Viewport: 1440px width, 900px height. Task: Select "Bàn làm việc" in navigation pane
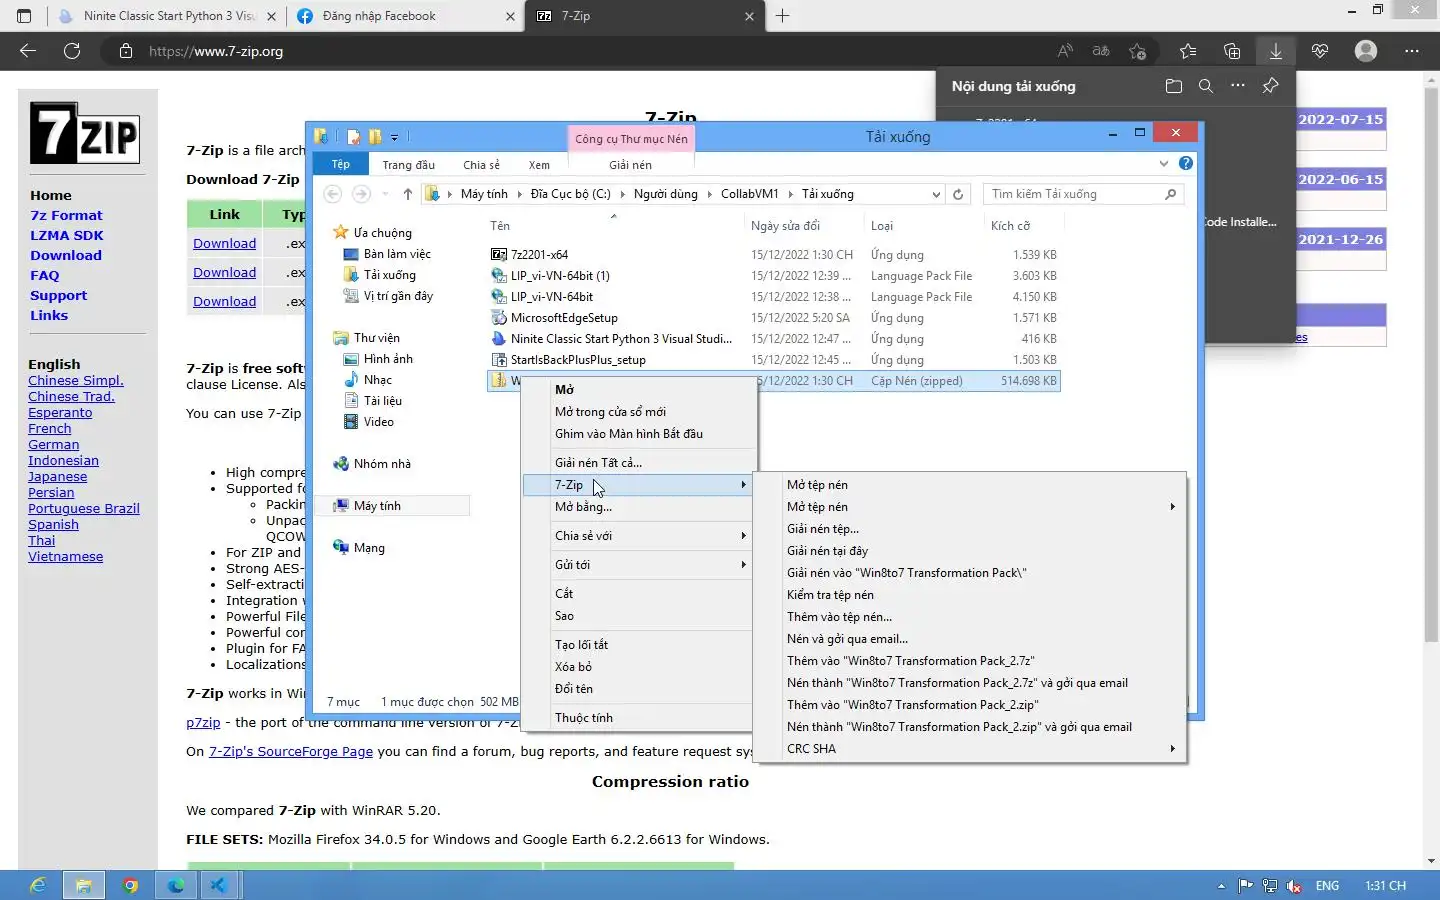click(x=396, y=254)
